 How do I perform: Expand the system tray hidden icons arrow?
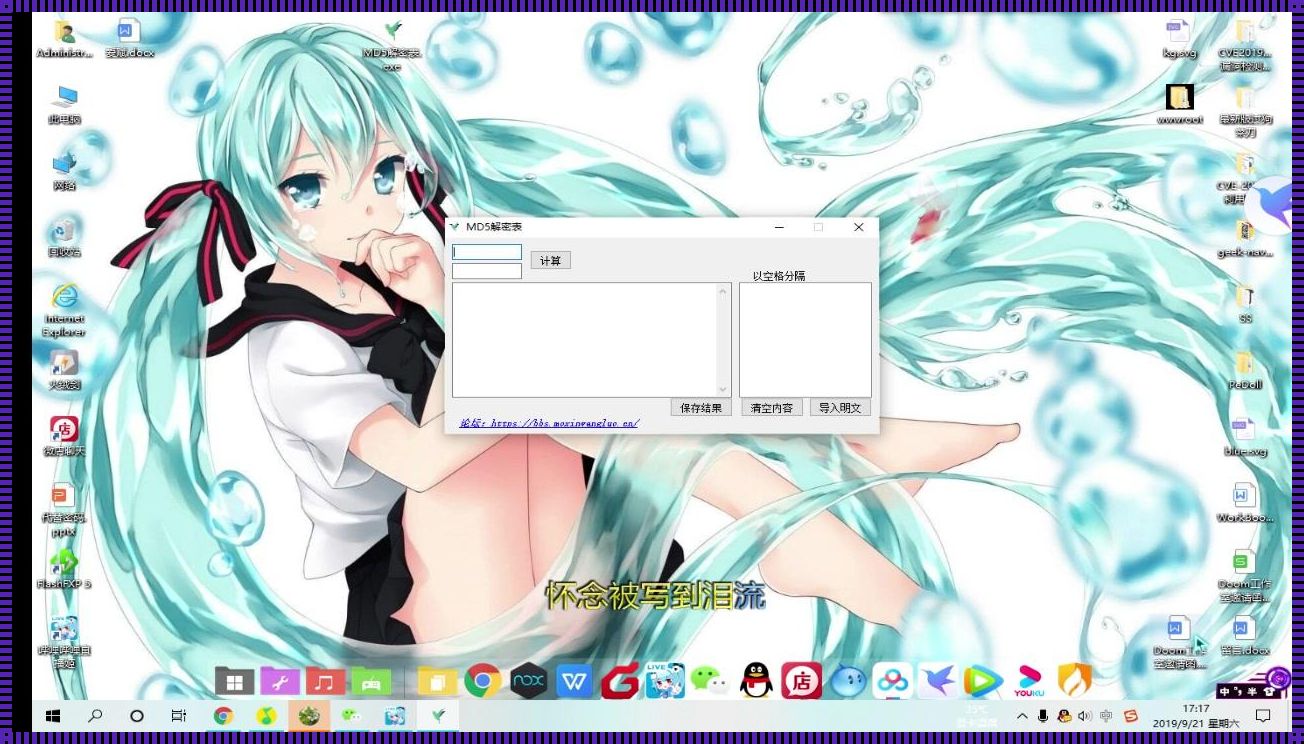coord(1022,716)
